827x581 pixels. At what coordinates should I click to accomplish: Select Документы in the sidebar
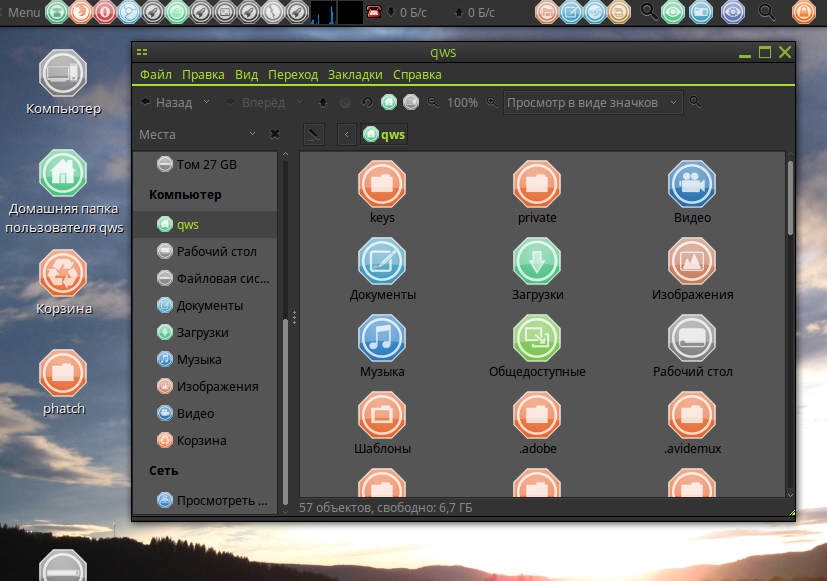(205, 305)
